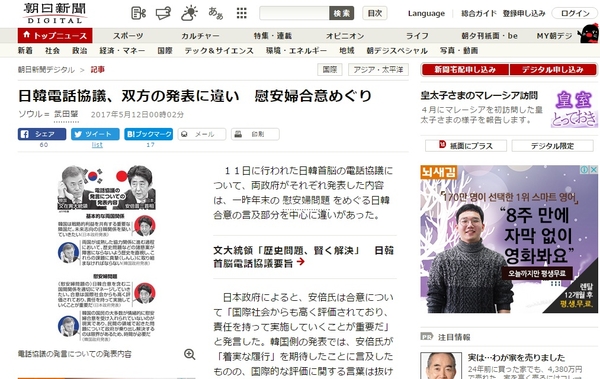Open the Language selector

tap(426, 13)
